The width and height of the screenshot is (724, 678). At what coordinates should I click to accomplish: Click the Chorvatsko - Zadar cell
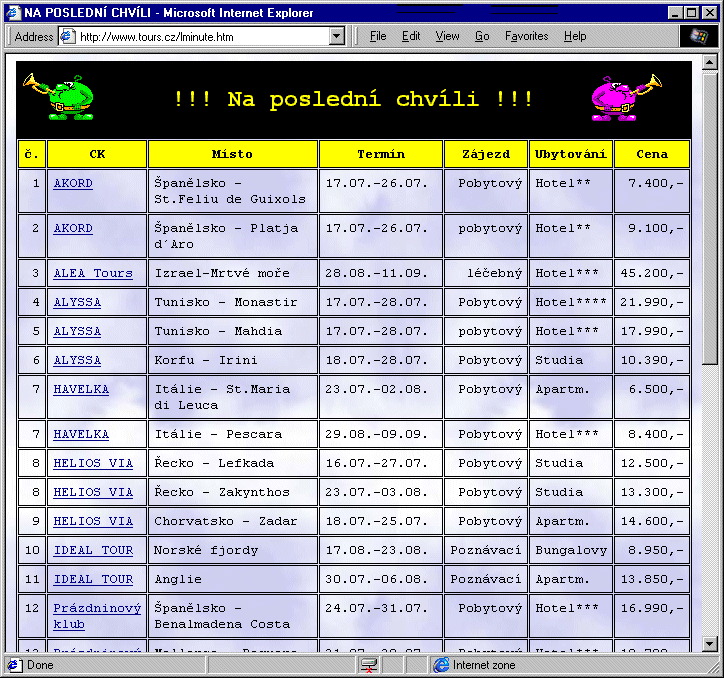point(233,521)
